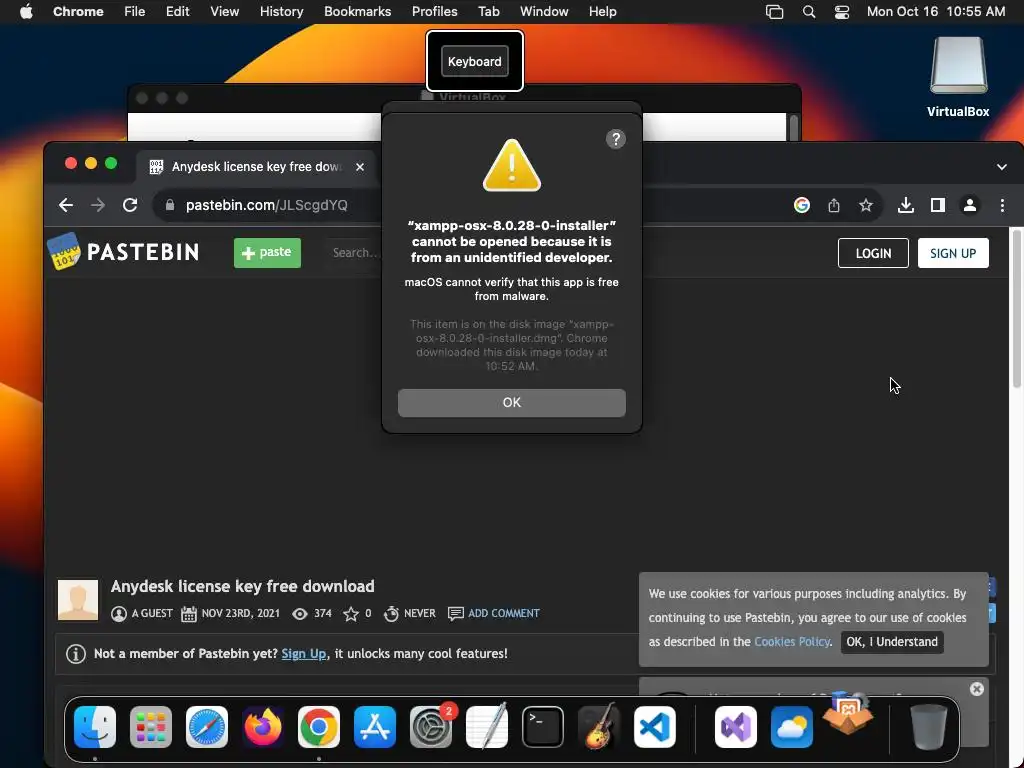Rate the paste with the star
The width and height of the screenshot is (1024, 768).
[x=351, y=614]
